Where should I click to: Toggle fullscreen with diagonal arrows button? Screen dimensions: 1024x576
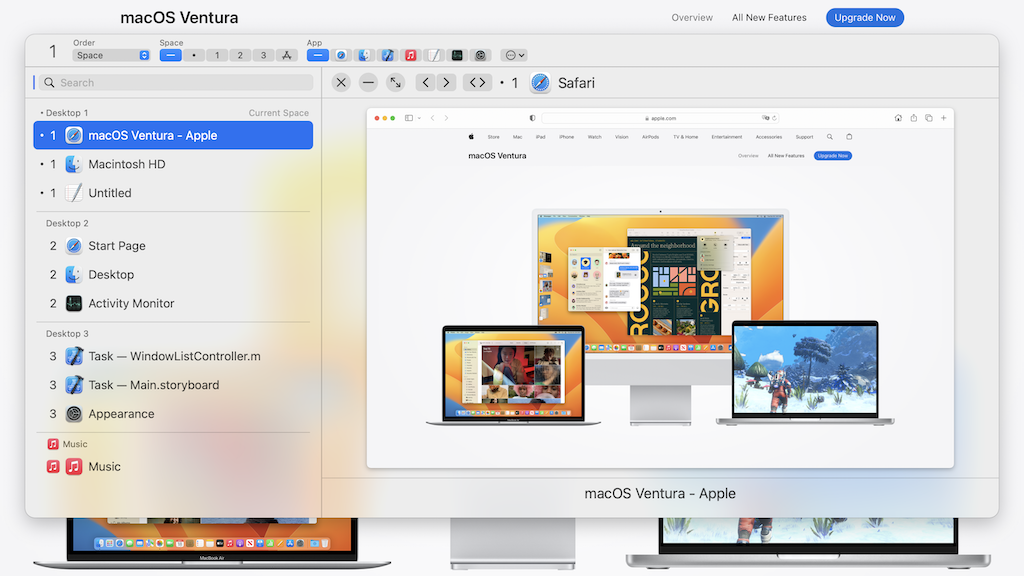click(x=395, y=83)
